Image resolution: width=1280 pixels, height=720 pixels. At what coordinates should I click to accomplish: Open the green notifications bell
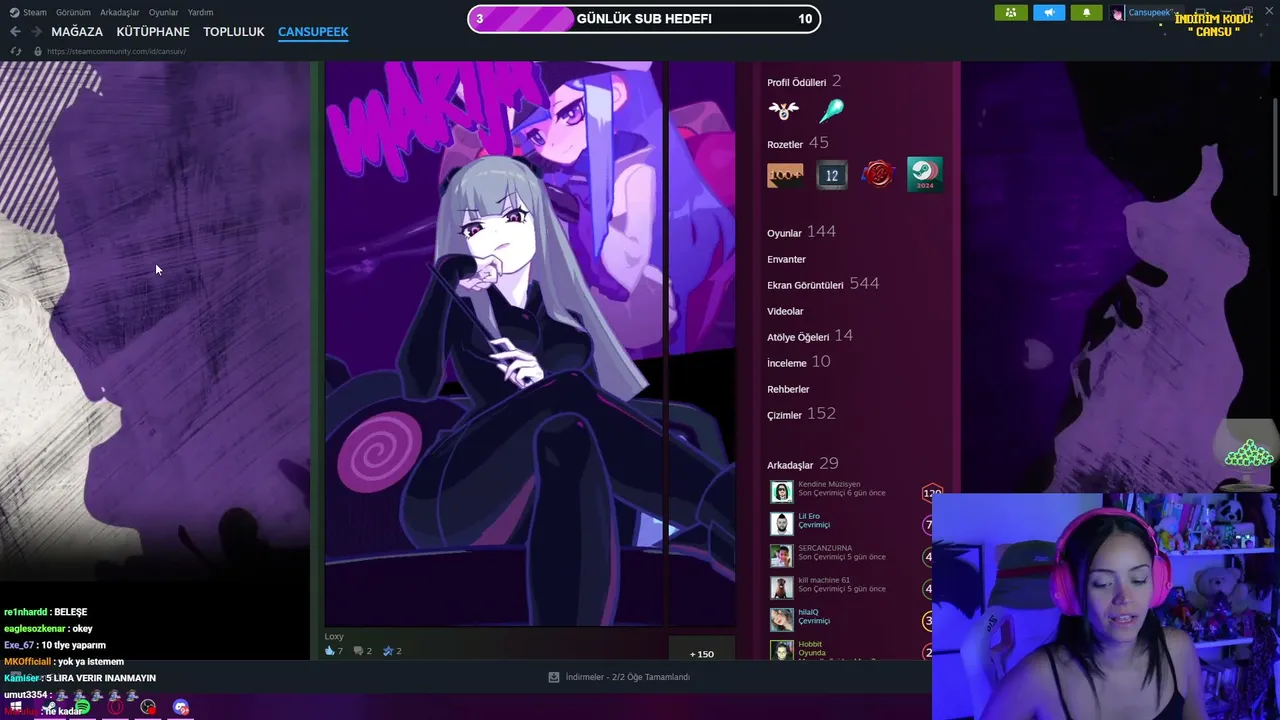click(x=1086, y=12)
